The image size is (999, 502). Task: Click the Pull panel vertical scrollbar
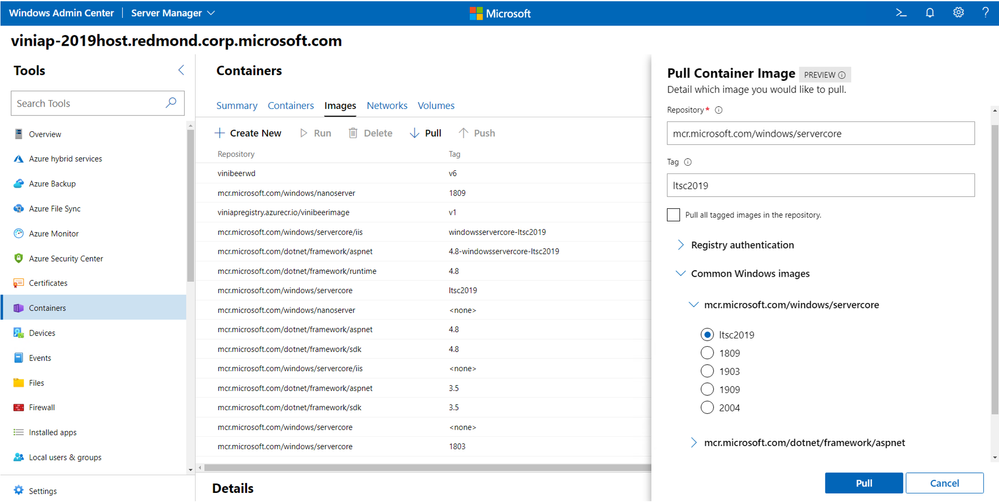995,268
